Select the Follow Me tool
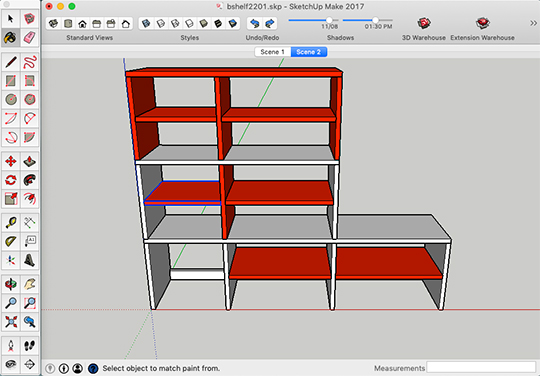Screen dimensions: 540x376 point(30,180)
